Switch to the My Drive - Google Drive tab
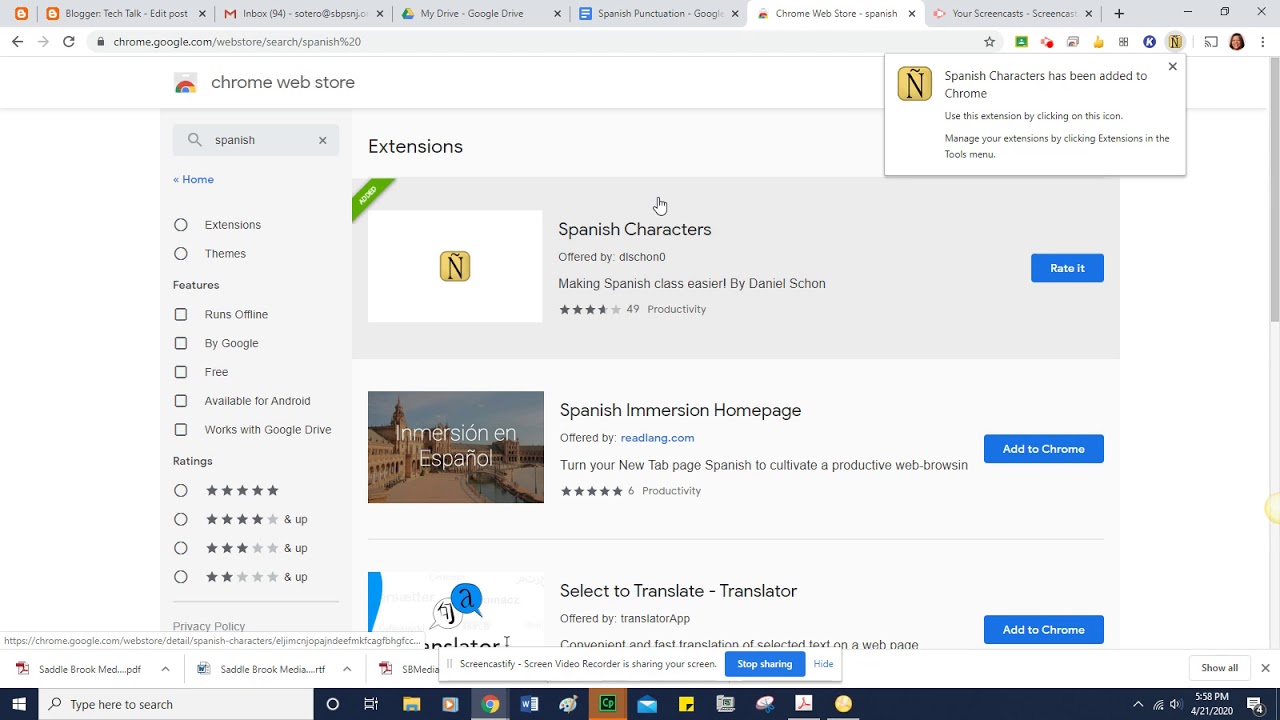 coord(479,14)
